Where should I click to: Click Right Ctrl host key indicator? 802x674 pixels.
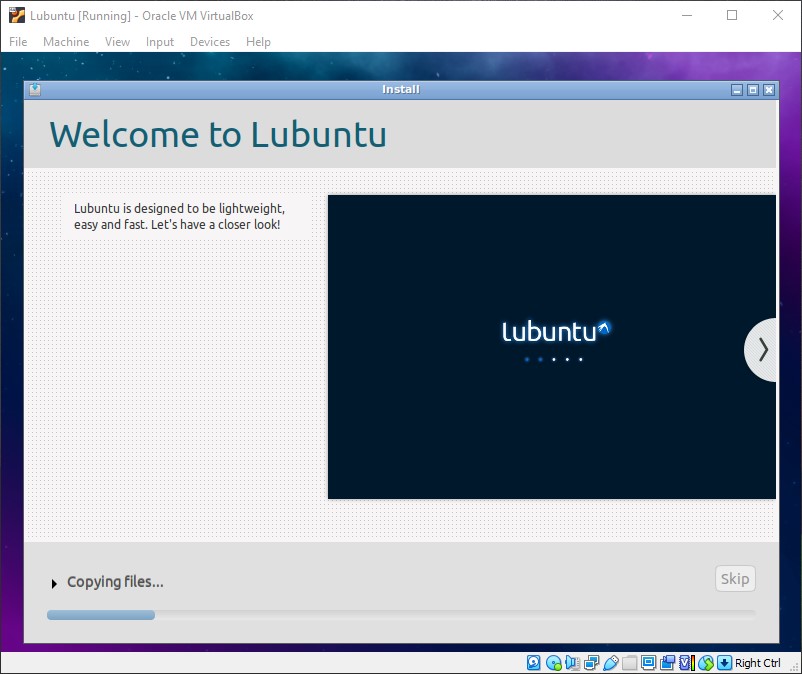pos(756,662)
